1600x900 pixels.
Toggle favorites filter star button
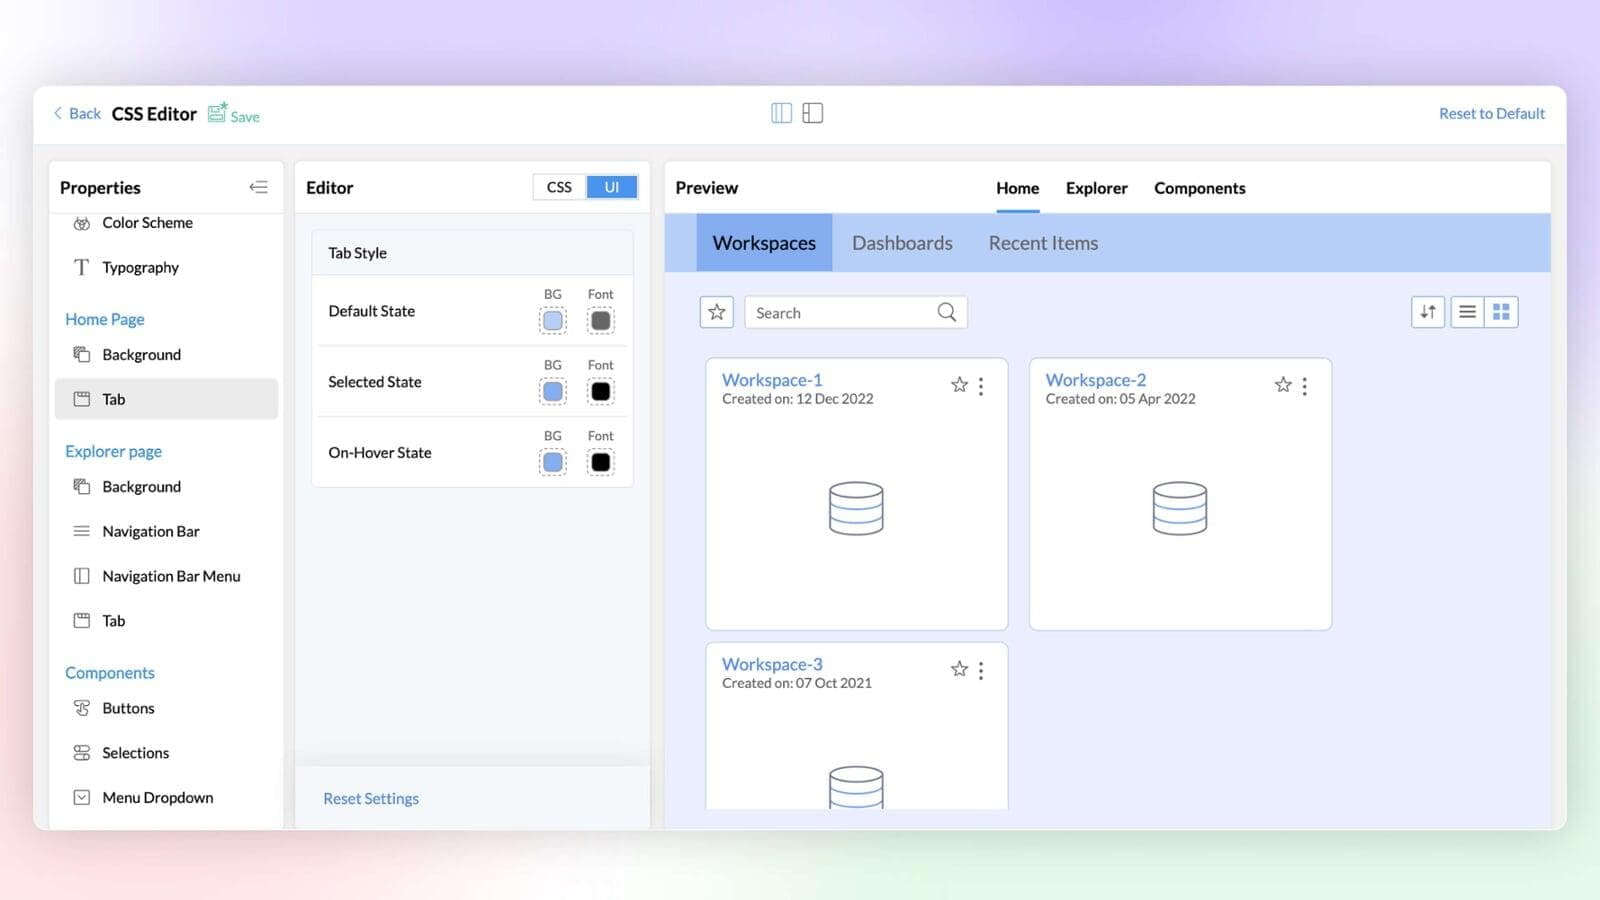point(717,312)
